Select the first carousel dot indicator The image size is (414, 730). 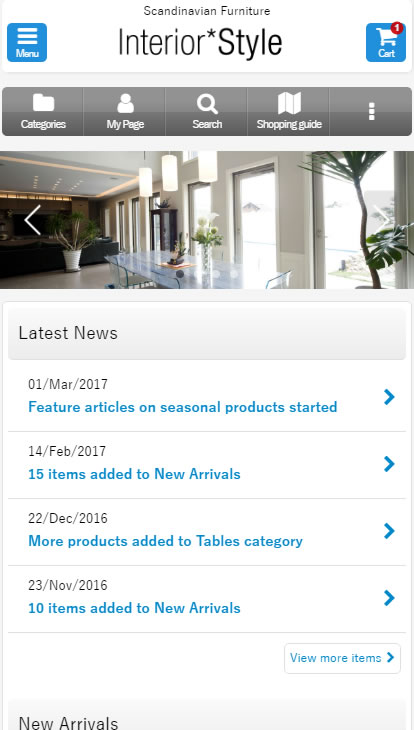(x=180, y=274)
